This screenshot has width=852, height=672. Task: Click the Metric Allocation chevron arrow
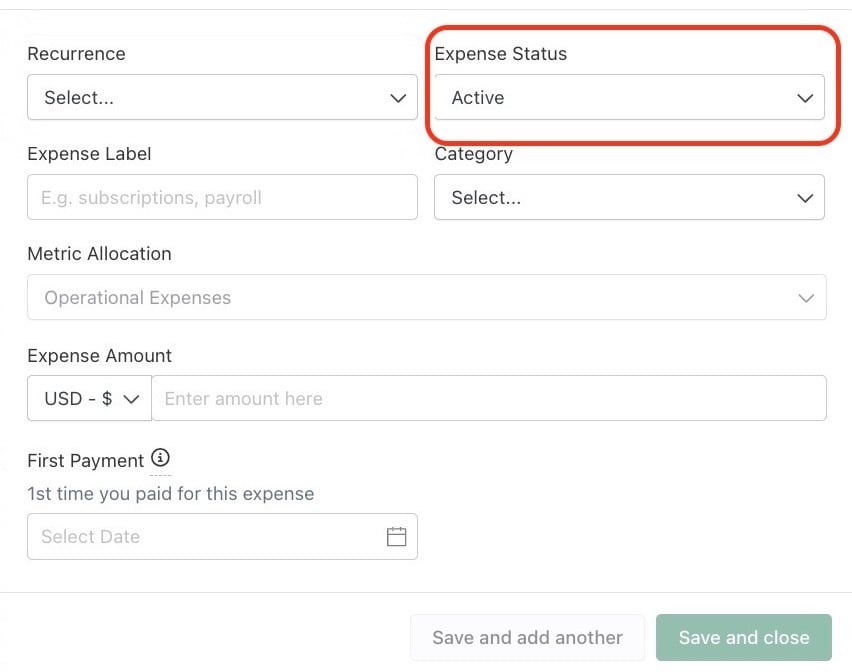tap(806, 298)
